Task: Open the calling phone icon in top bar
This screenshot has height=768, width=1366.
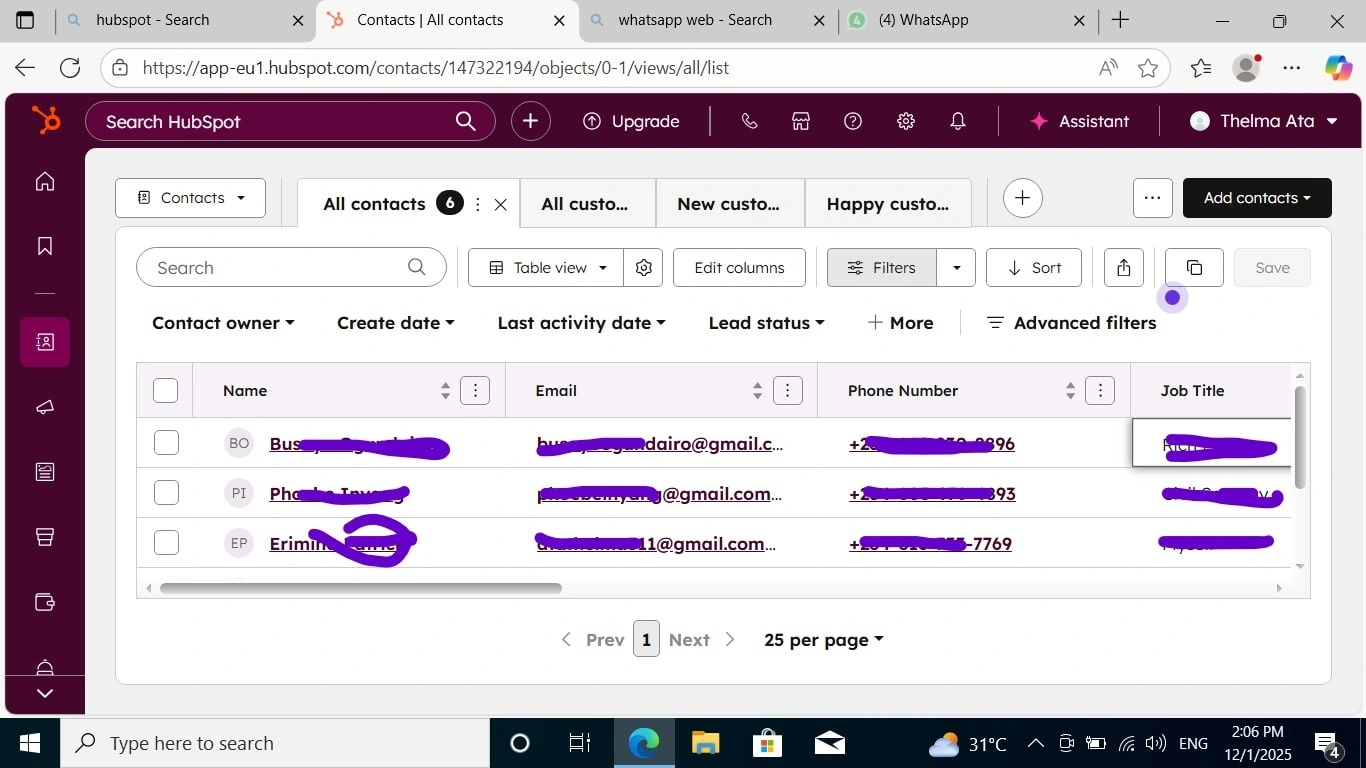Action: point(749,121)
